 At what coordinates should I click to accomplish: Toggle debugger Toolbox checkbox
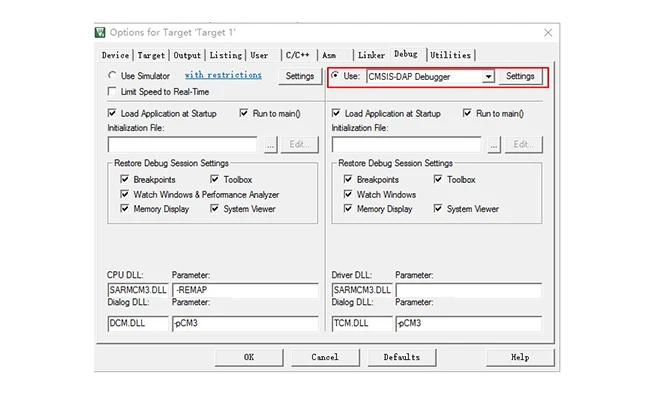pyautogui.click(x=437, y=179)
